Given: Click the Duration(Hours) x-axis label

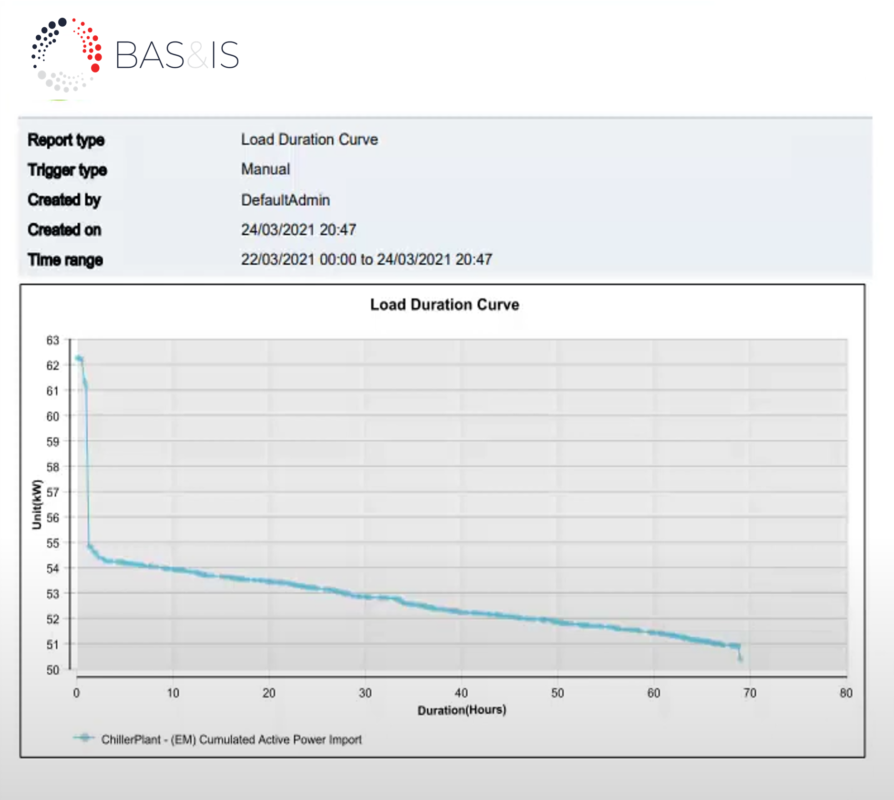Looking at the screenshot, I should point(461,710).
